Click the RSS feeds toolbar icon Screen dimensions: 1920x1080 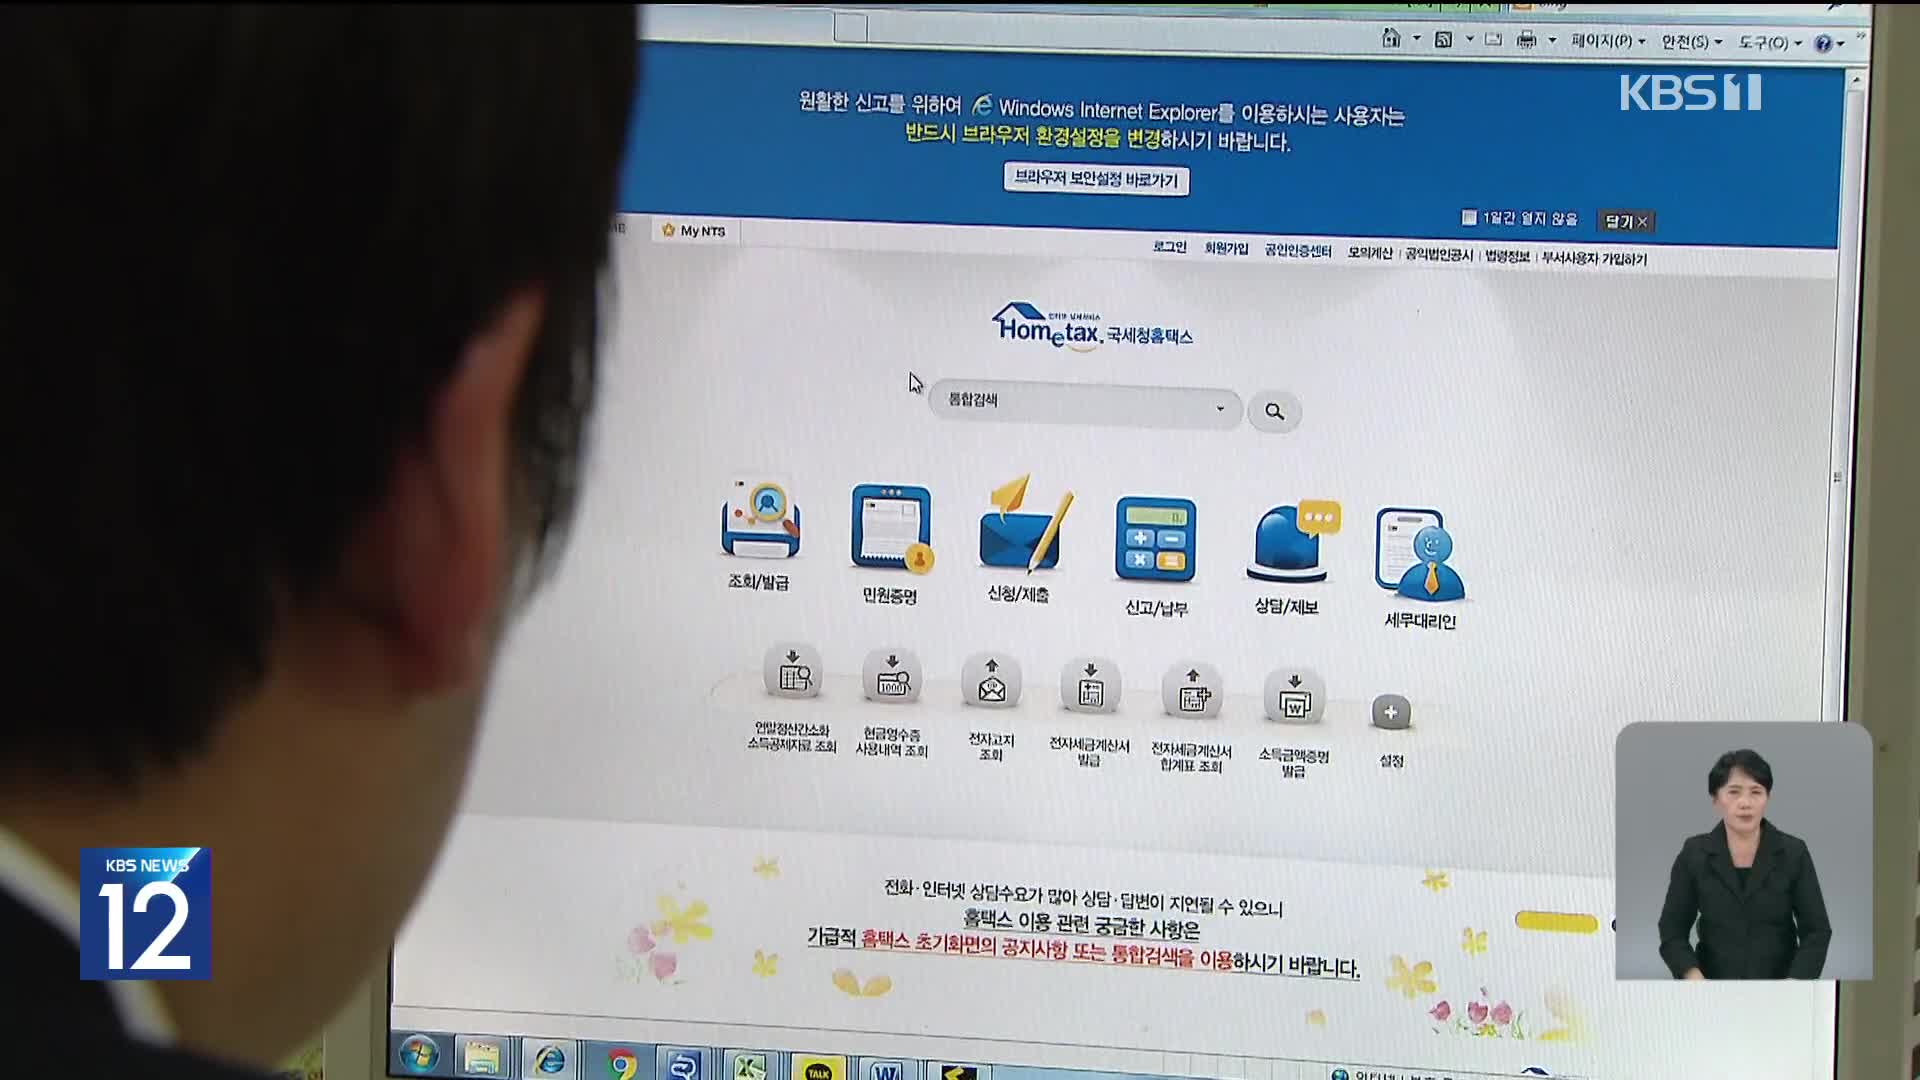click(x=1443, y=39)
